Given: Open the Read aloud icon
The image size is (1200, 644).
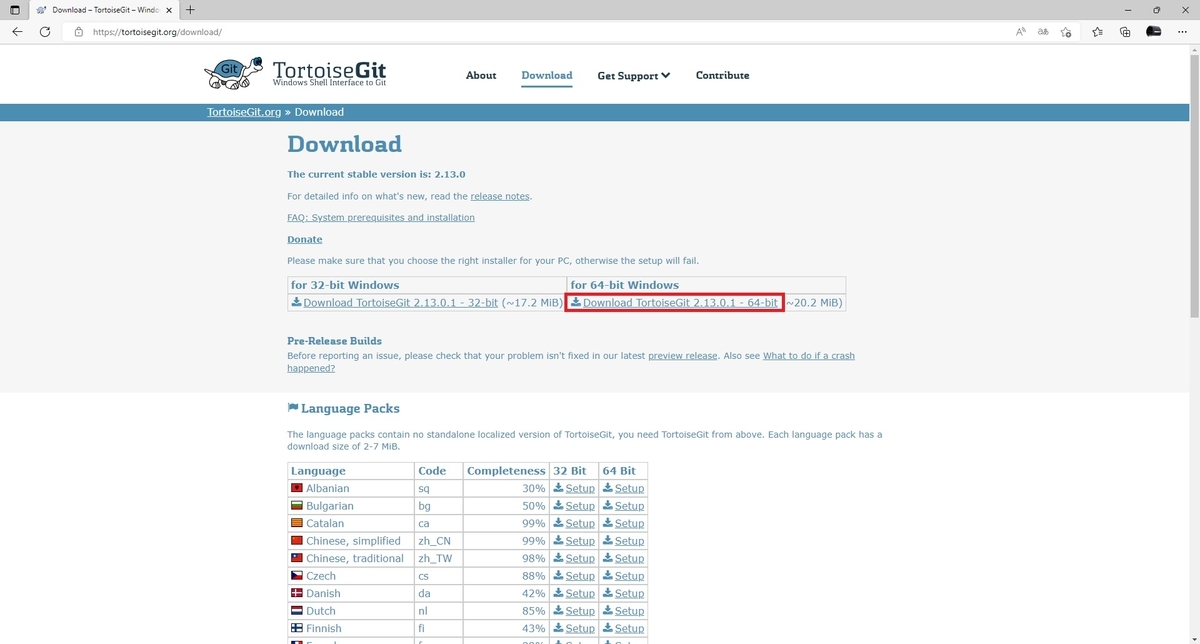Looking at the screenshot, I should pyautogui.click(x=1020, y=32).
